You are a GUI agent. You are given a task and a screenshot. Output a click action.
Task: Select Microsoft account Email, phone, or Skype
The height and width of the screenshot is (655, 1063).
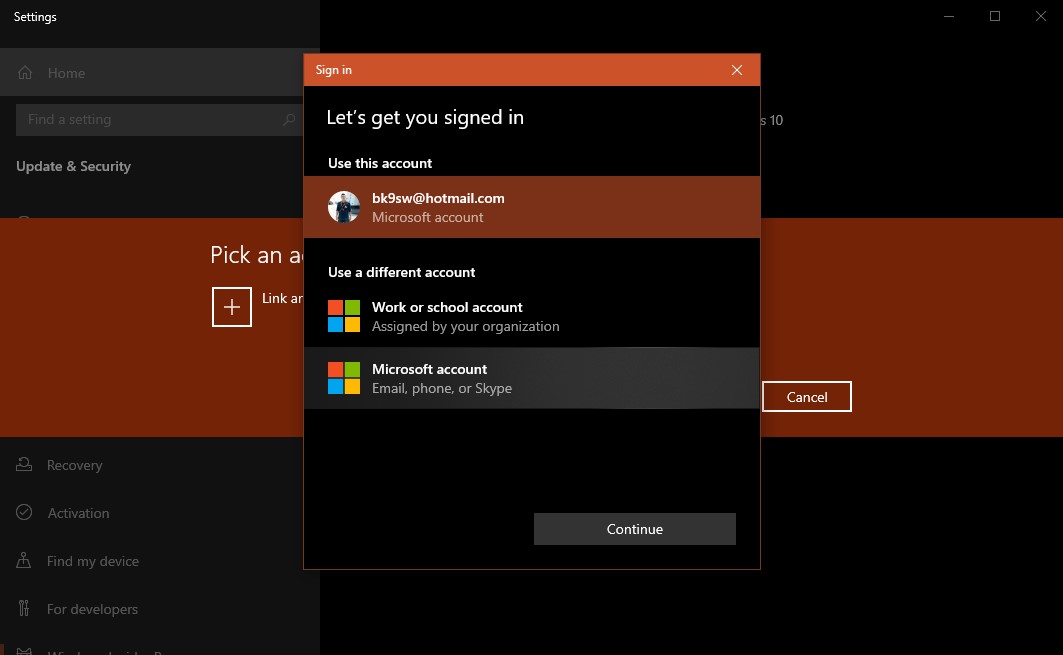[x=532, y=378]
